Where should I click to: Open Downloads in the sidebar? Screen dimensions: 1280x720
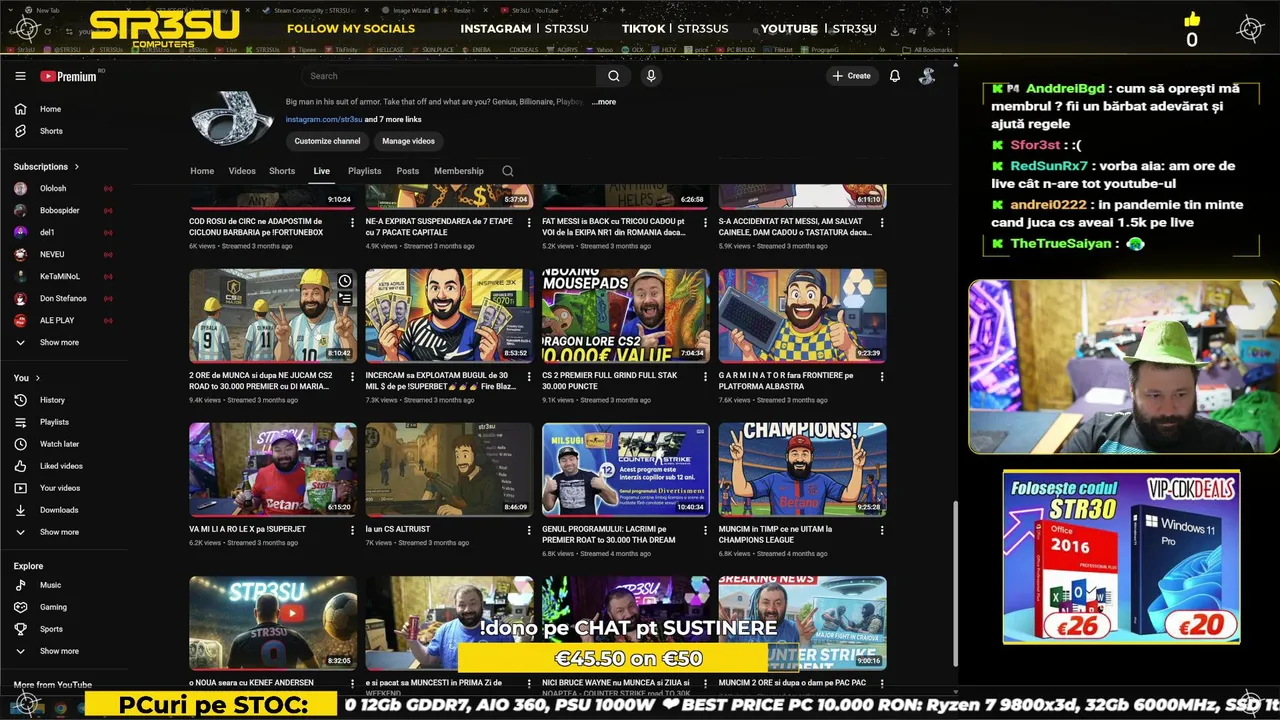click(58, 510)
